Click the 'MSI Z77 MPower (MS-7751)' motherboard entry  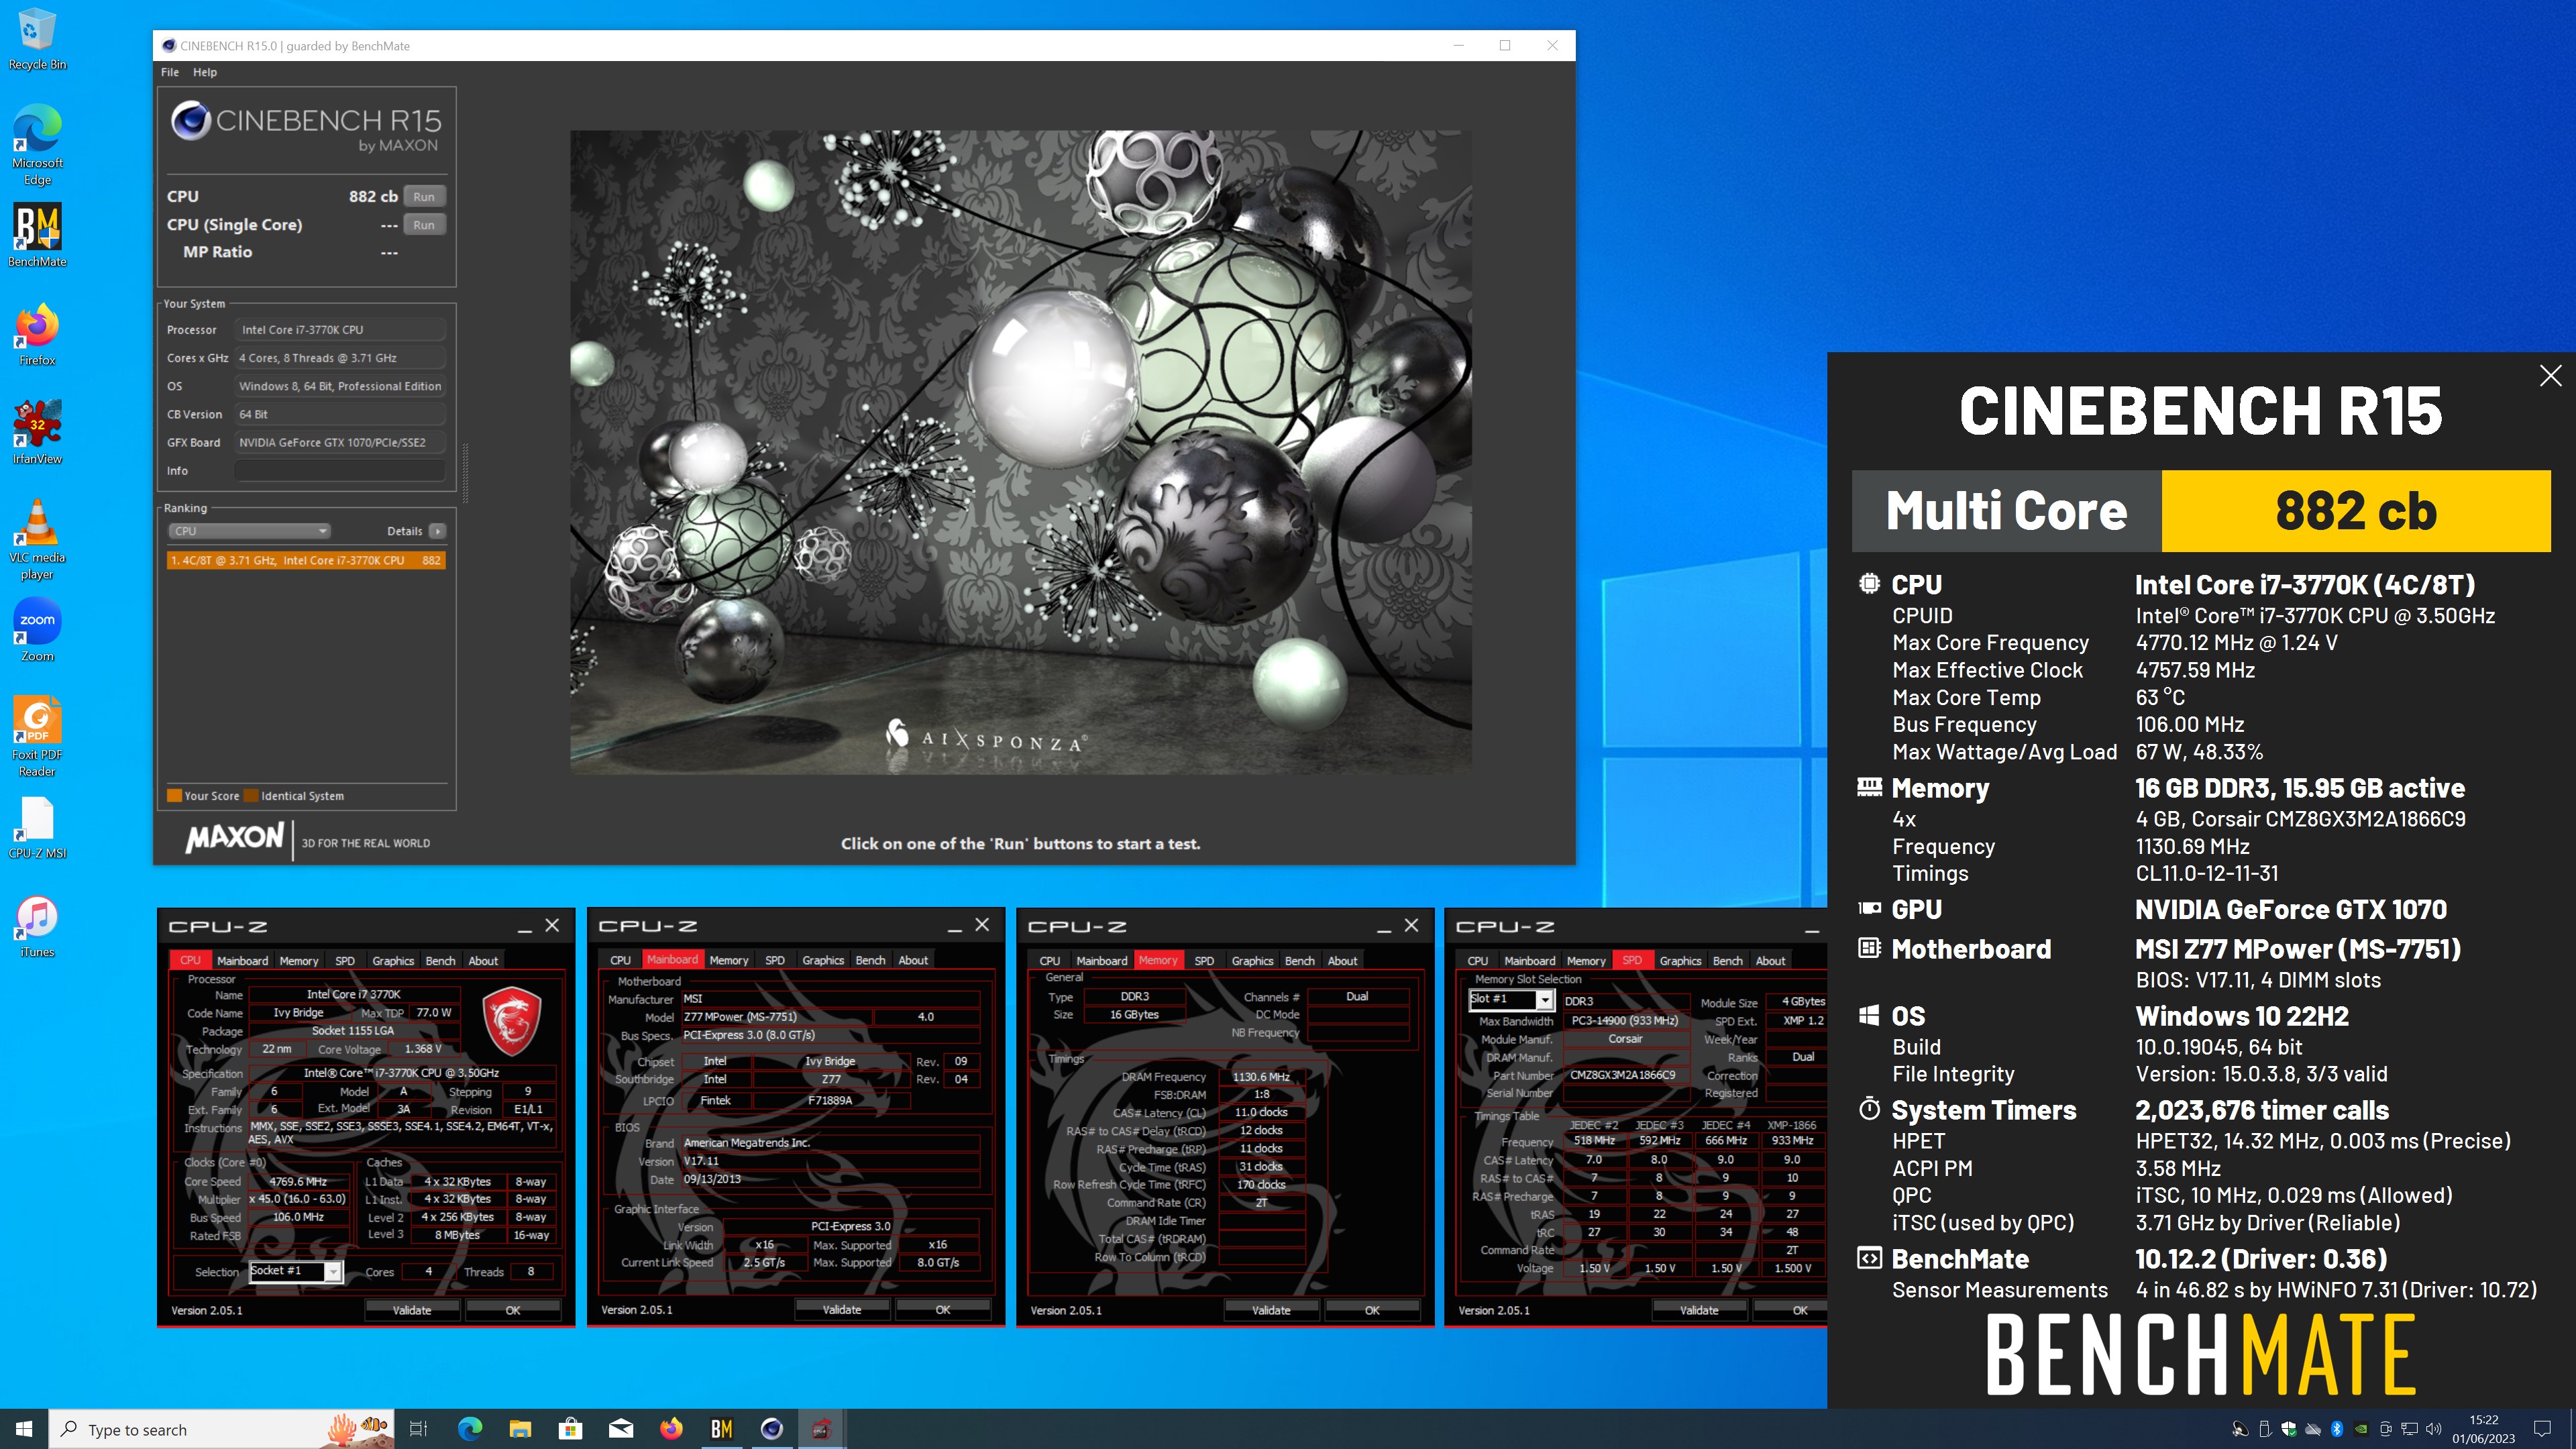coord(2298,949)
